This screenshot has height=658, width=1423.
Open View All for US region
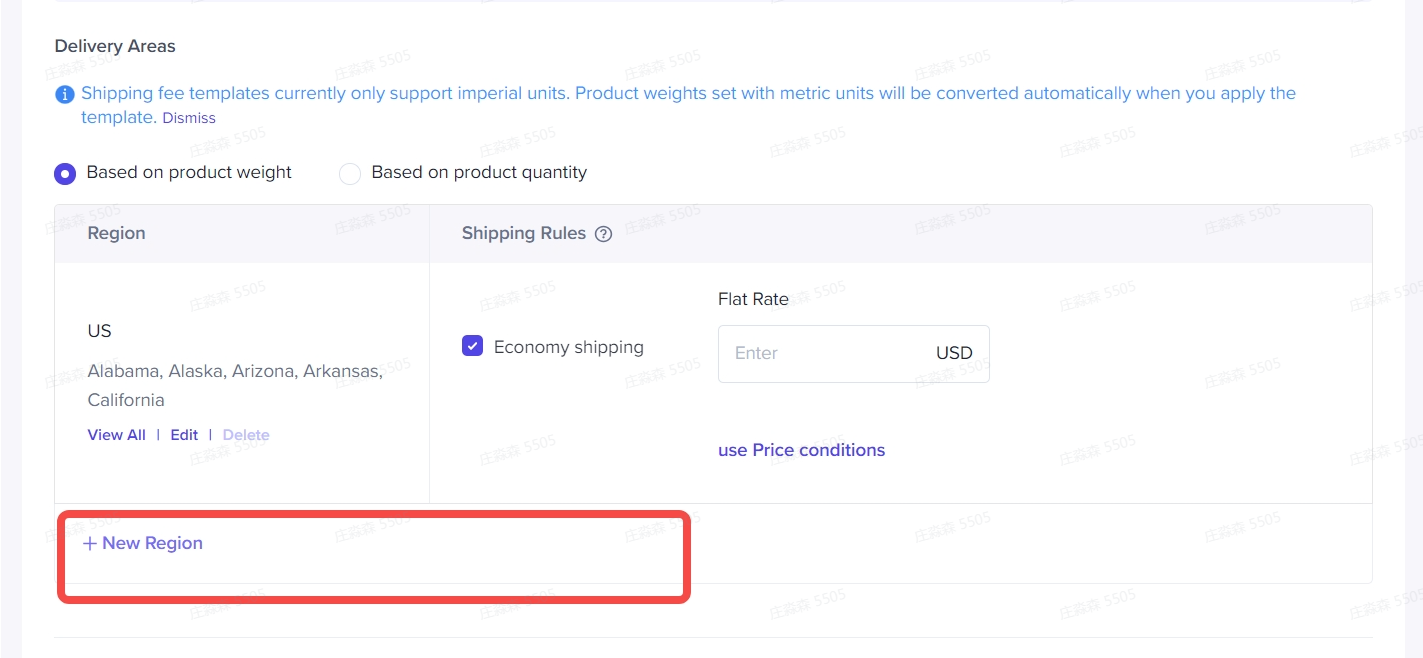[117, 435]
